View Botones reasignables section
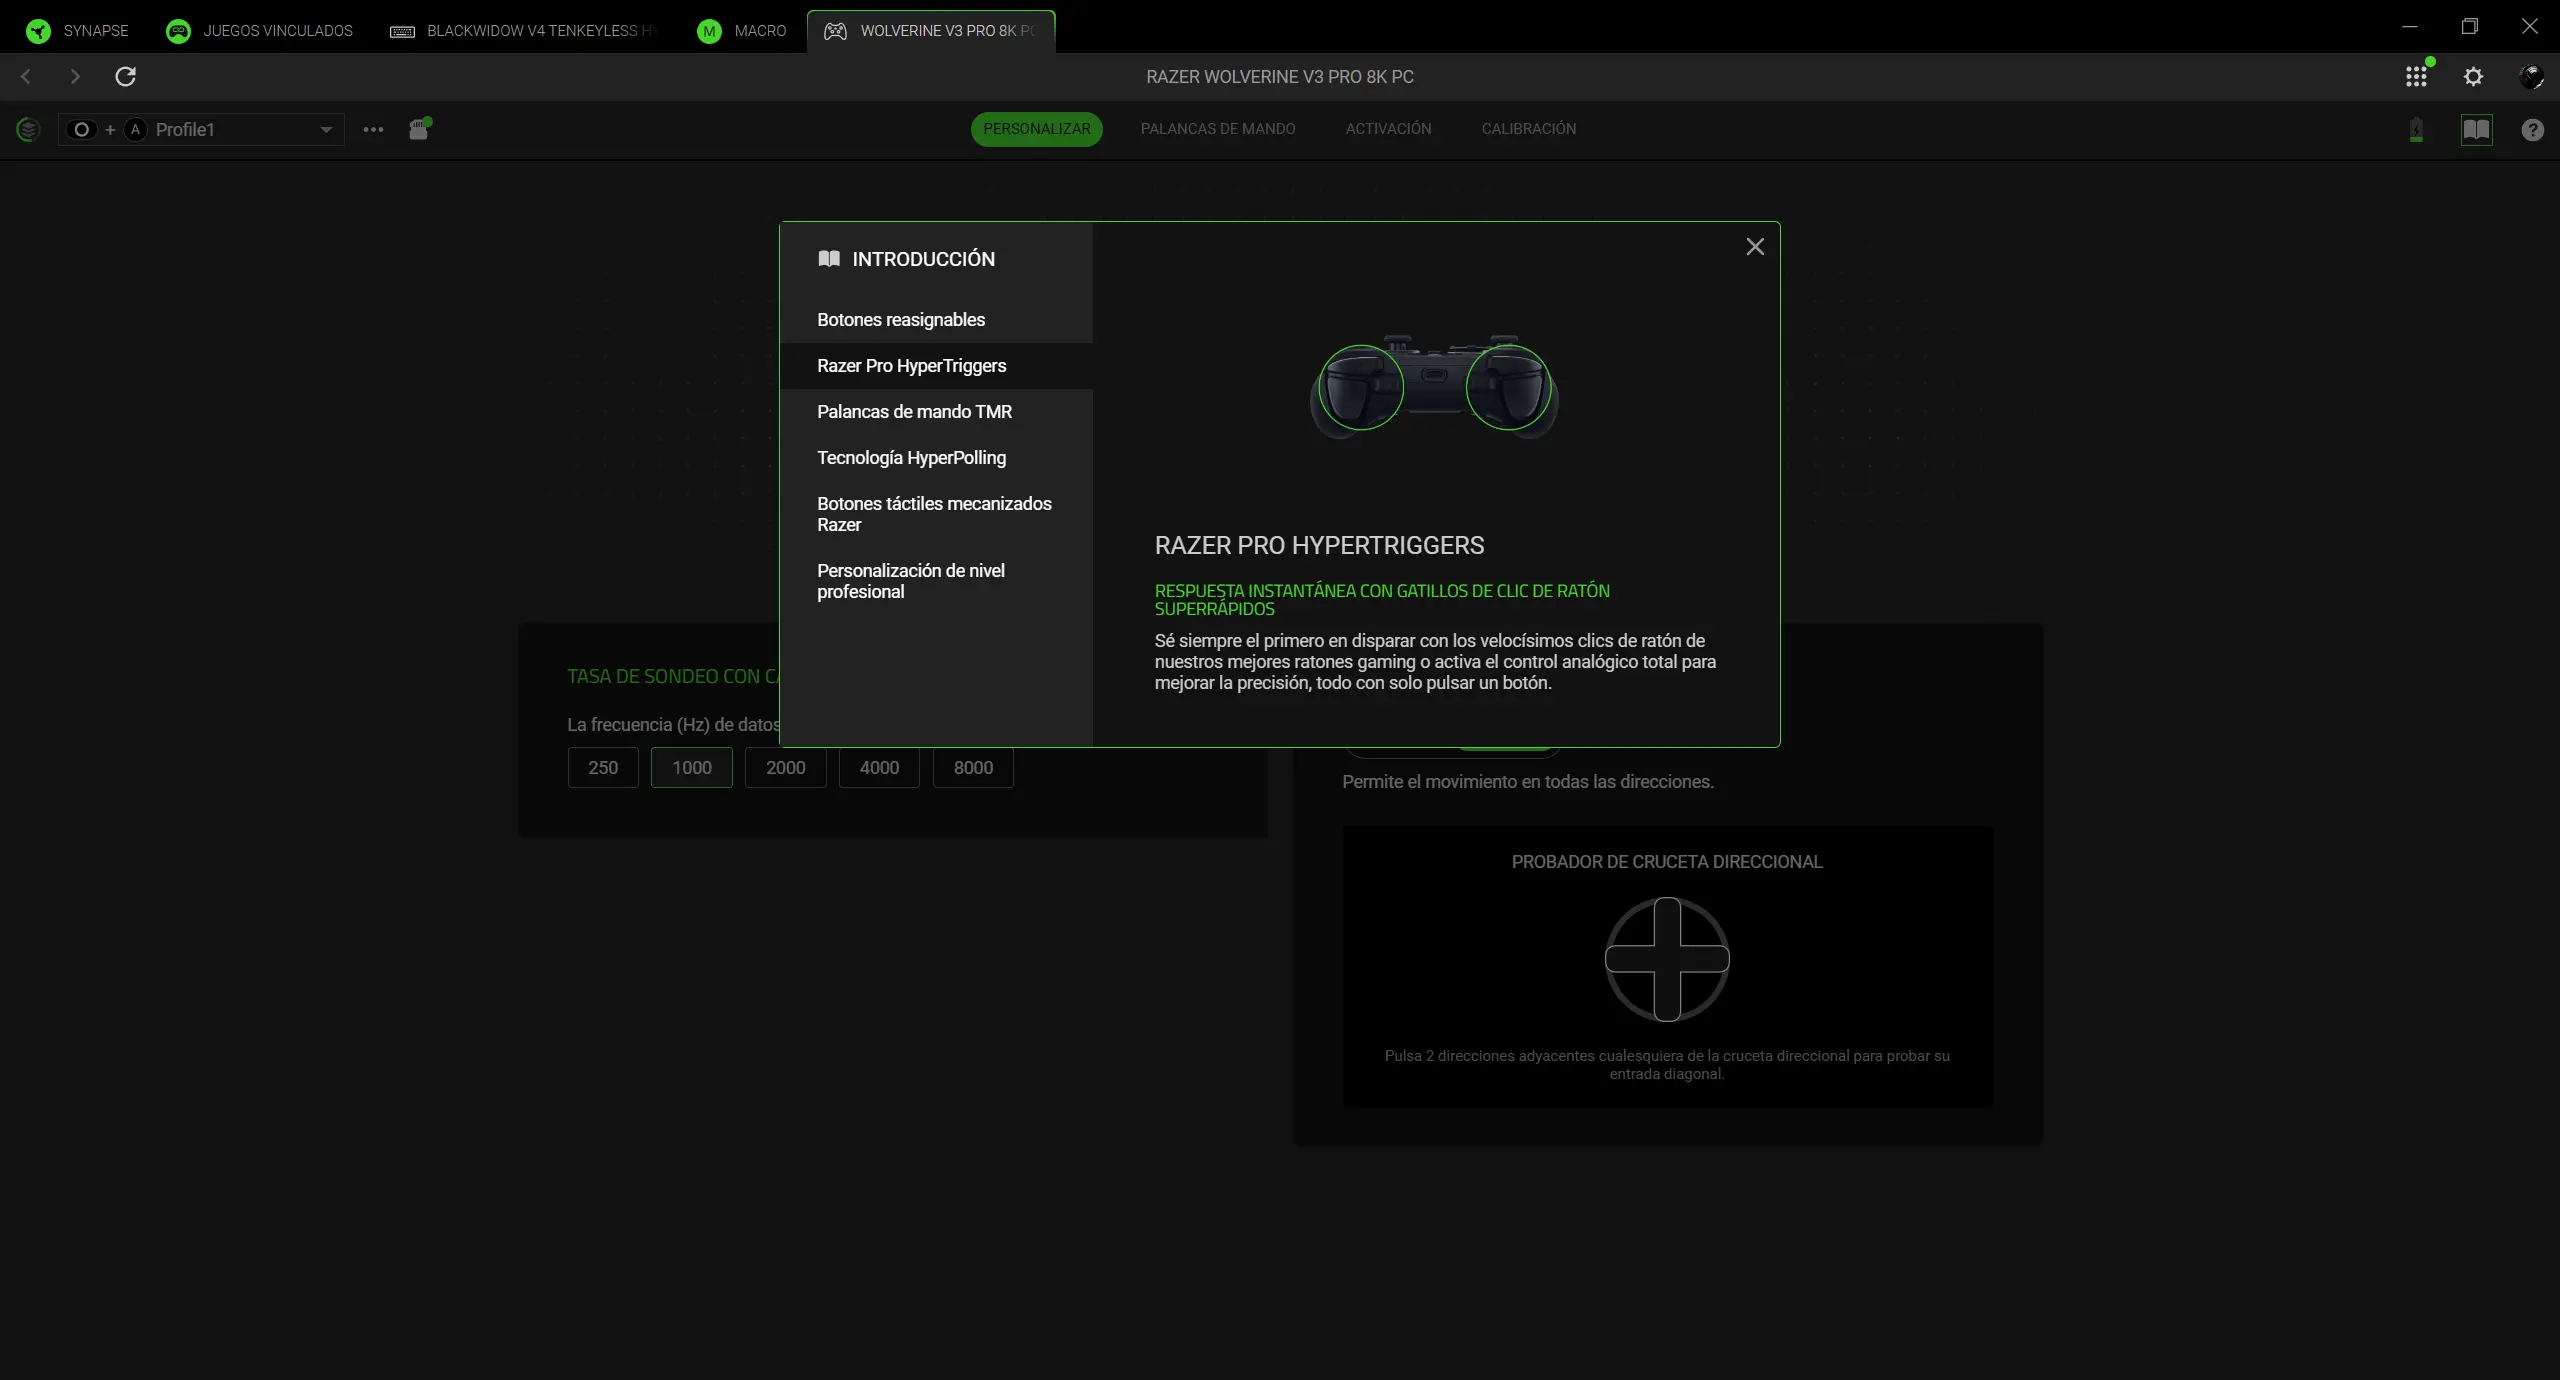Image resolution: width=2560 pixels, height=1380 pixels. (x=899, y=319)
